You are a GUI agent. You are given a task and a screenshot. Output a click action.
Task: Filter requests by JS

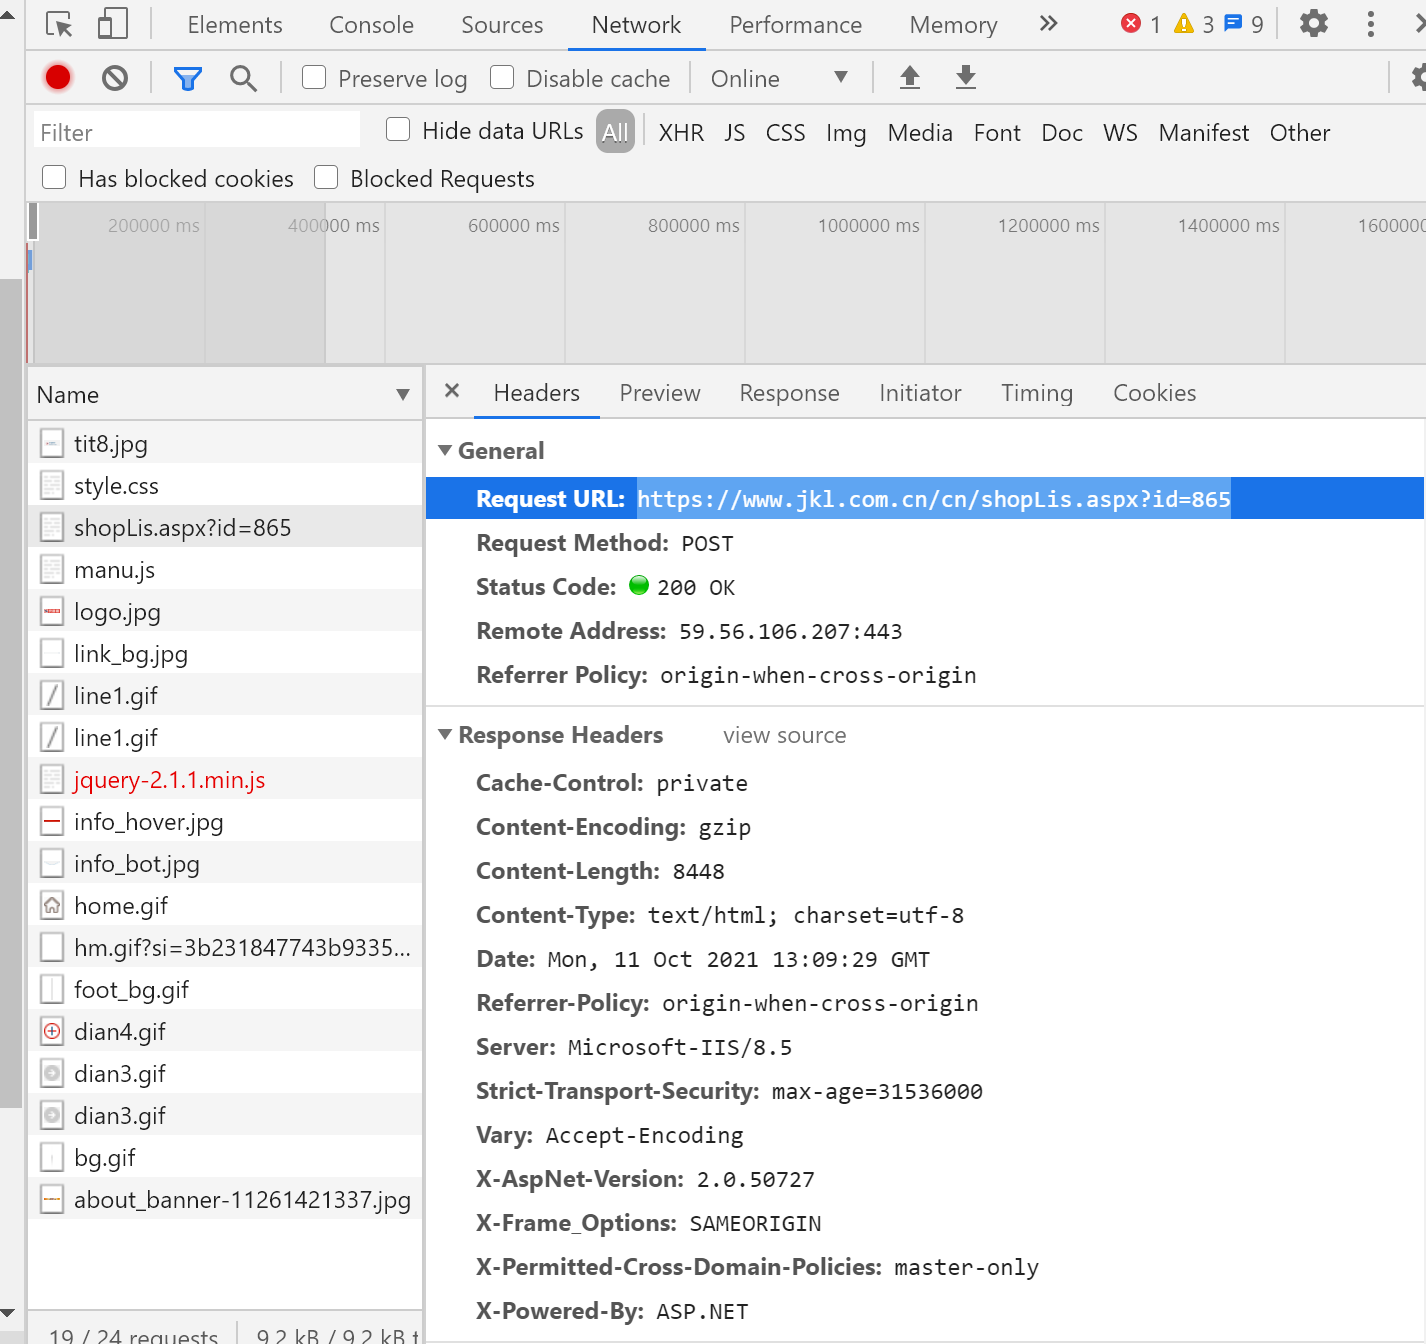[x=735, y=132]
